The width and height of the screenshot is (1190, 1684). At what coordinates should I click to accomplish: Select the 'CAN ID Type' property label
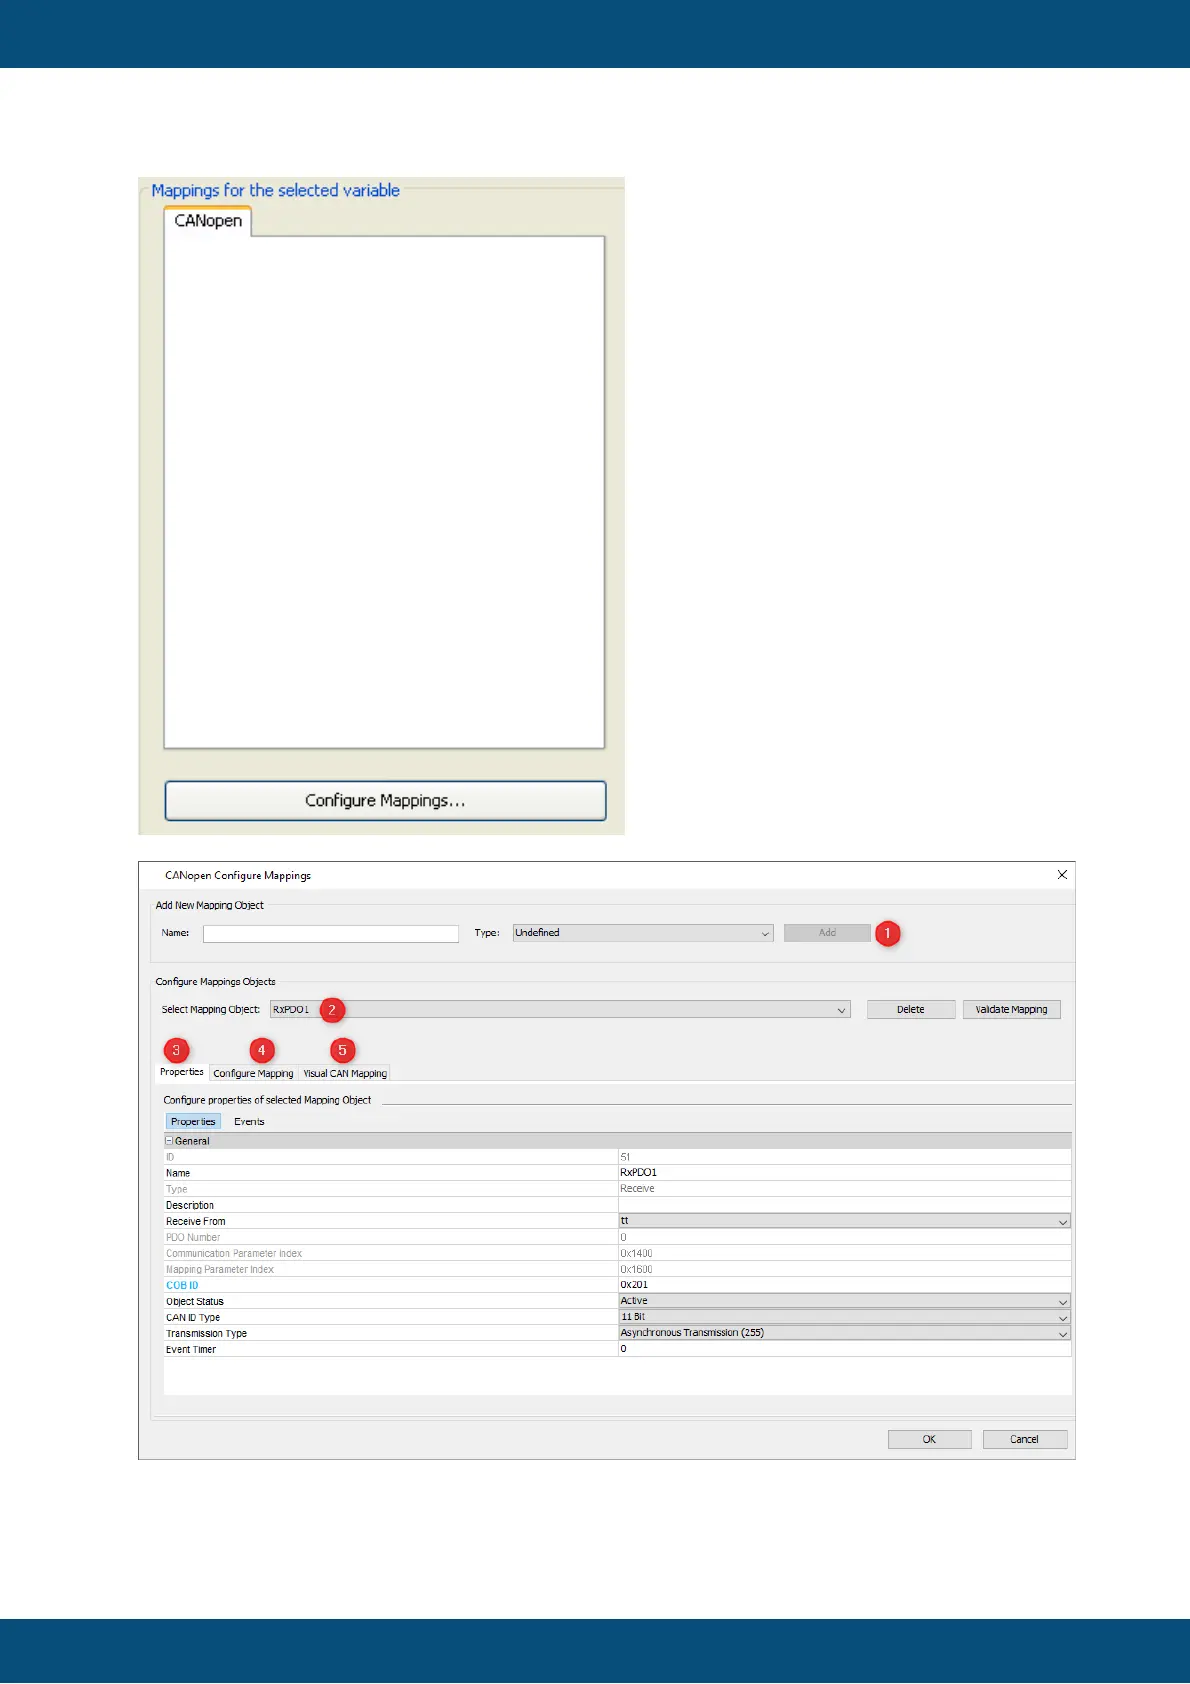(x=193, y=1318)
